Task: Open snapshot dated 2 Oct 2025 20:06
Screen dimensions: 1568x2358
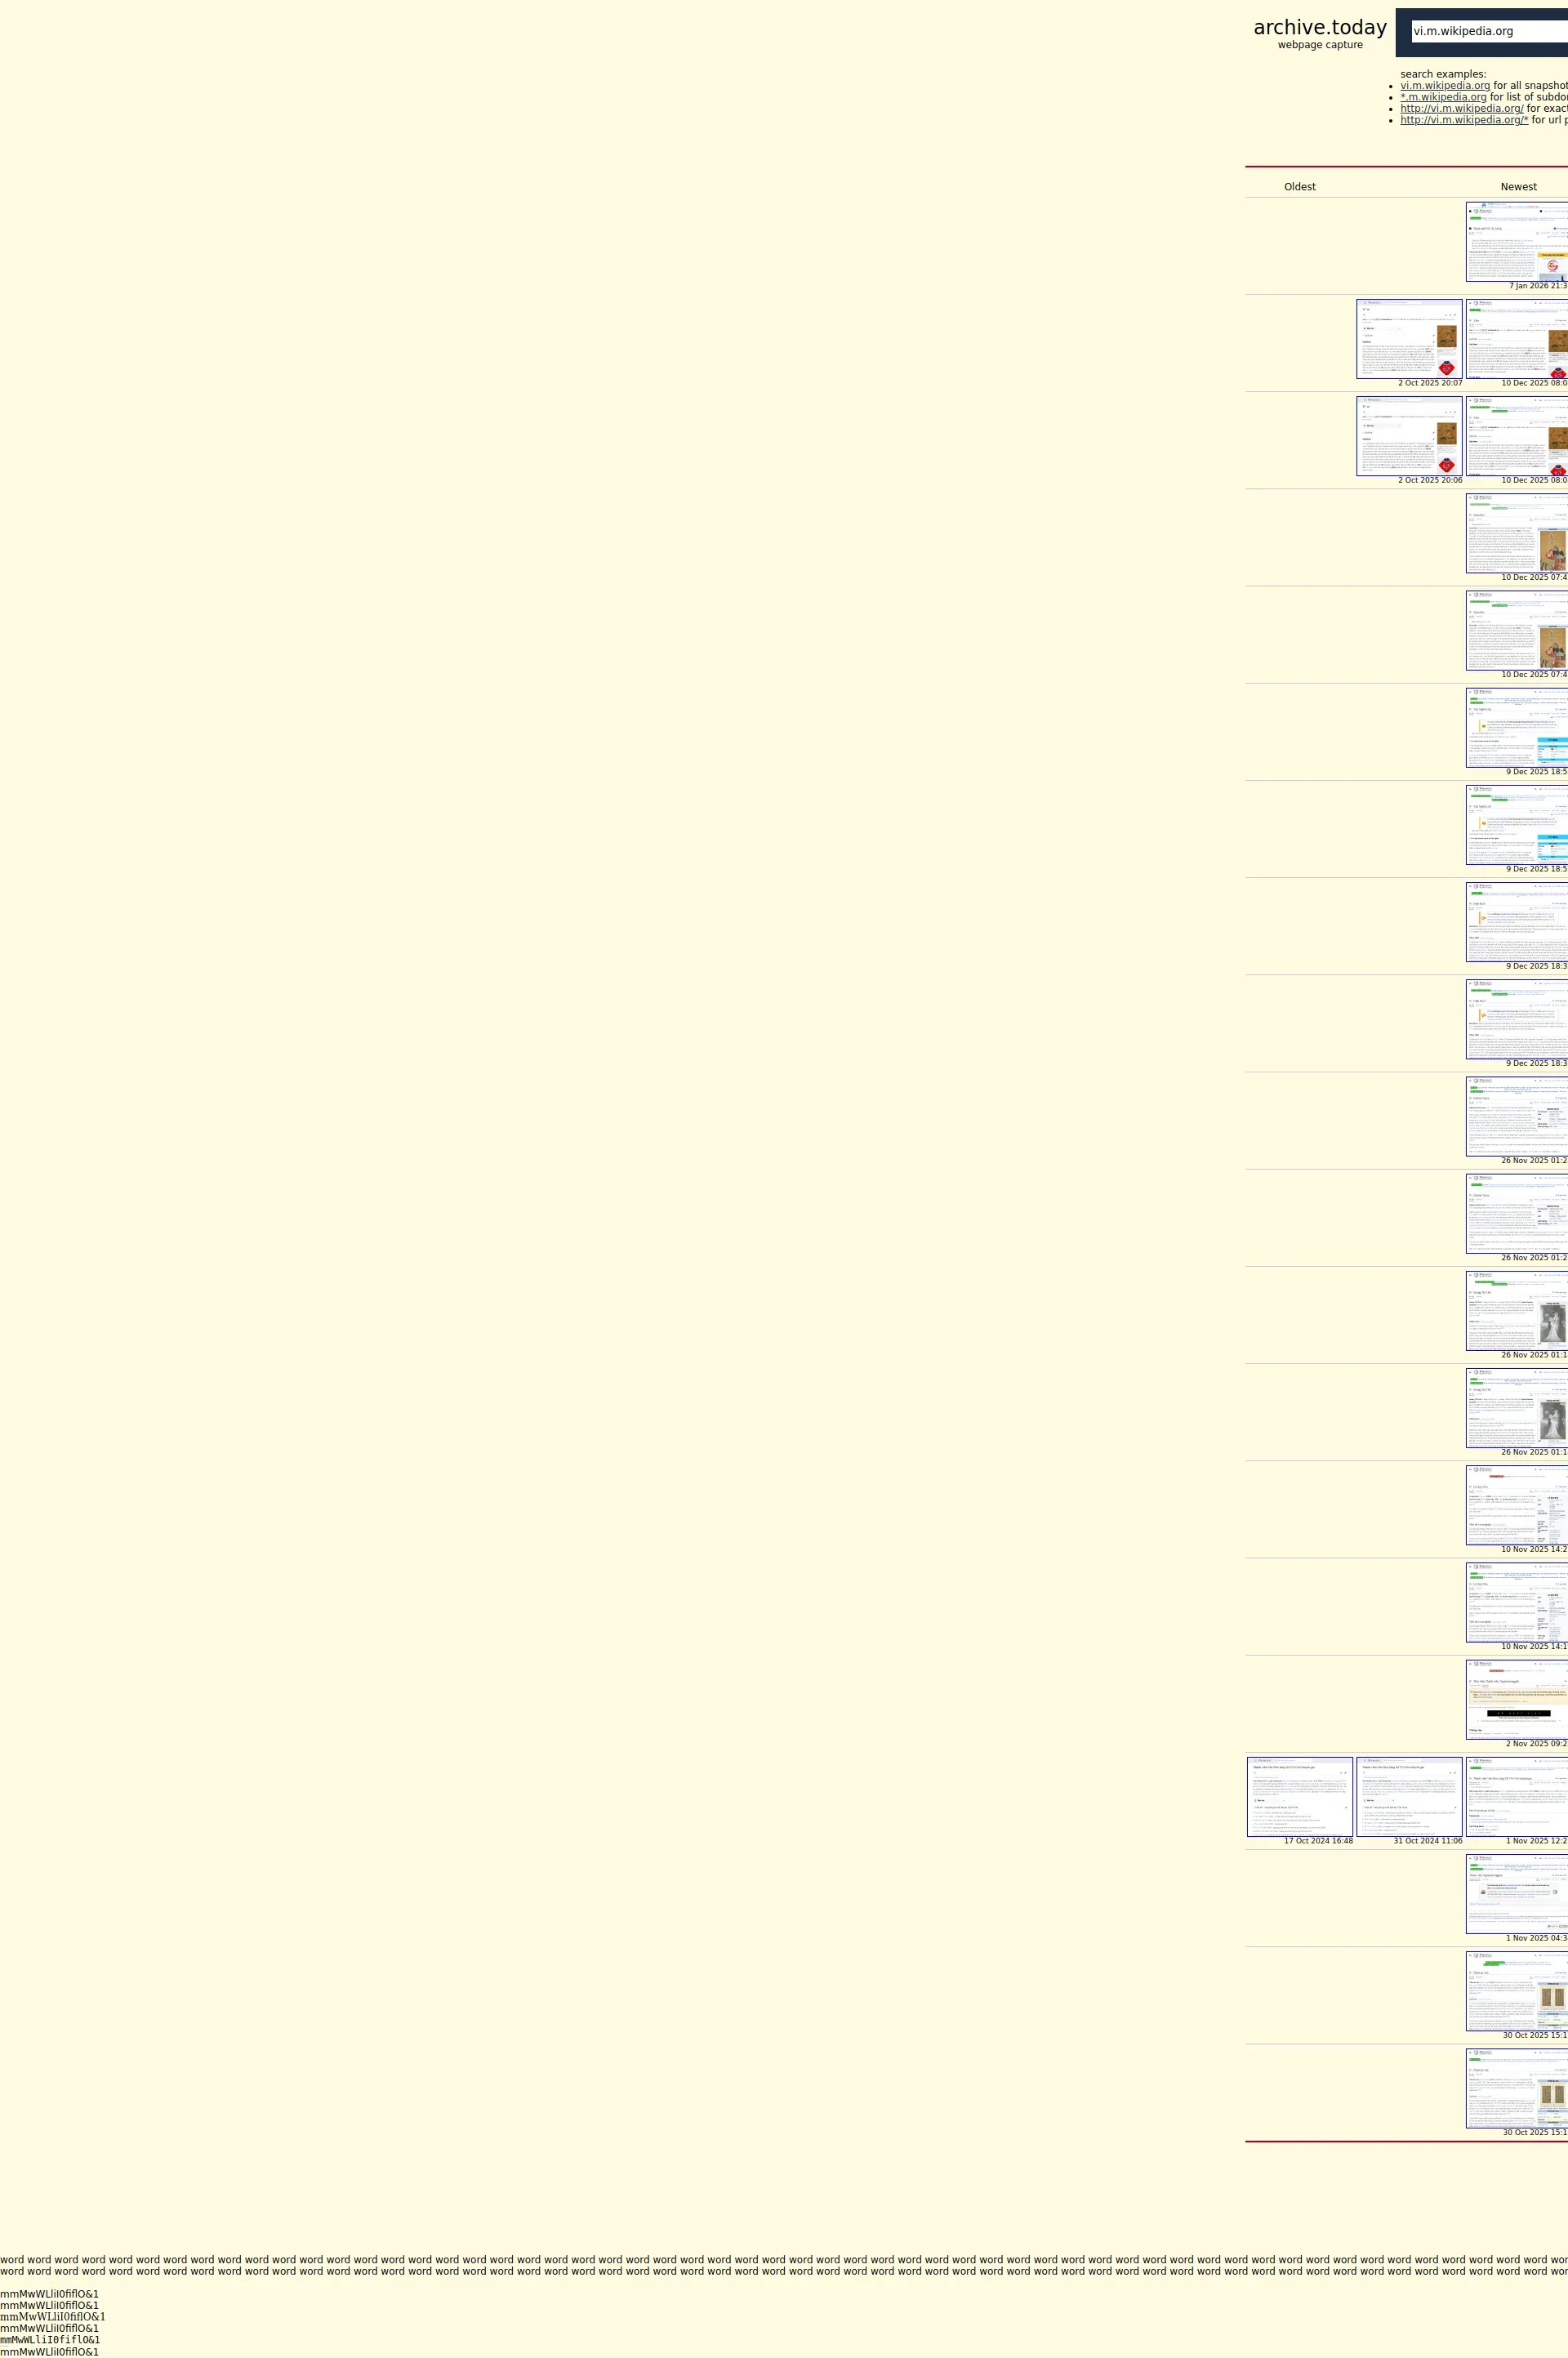Action: coord(1409,436)
